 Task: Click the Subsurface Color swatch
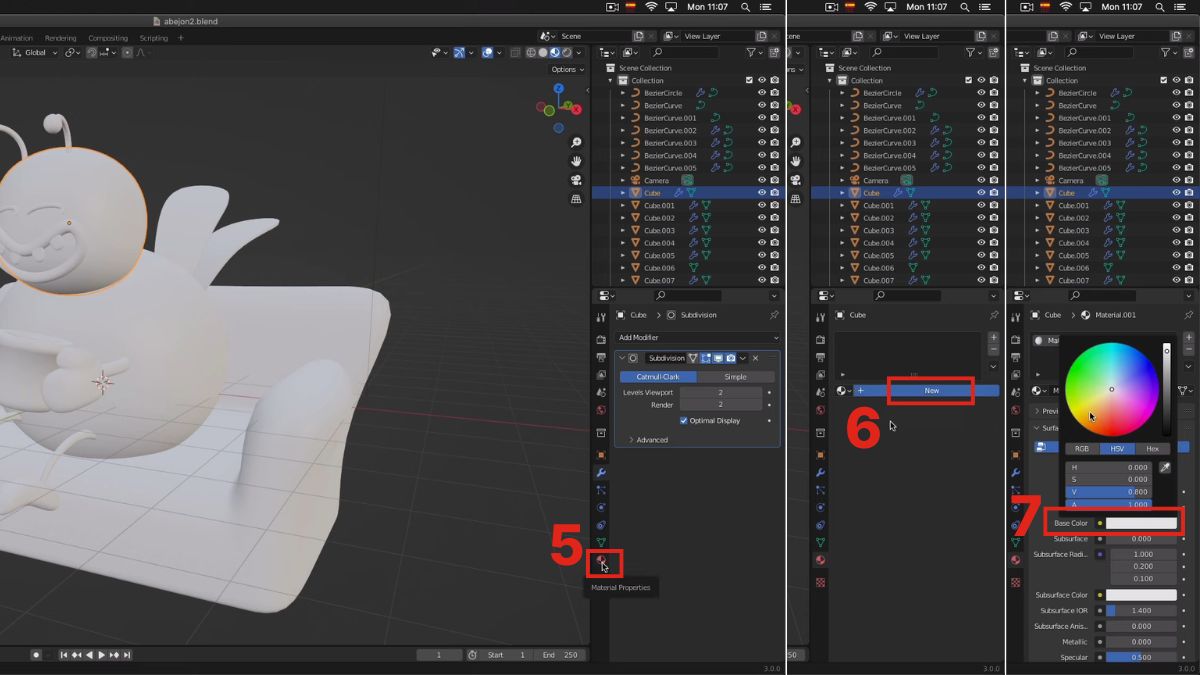pyautogui.click(x=1141, y=595)
